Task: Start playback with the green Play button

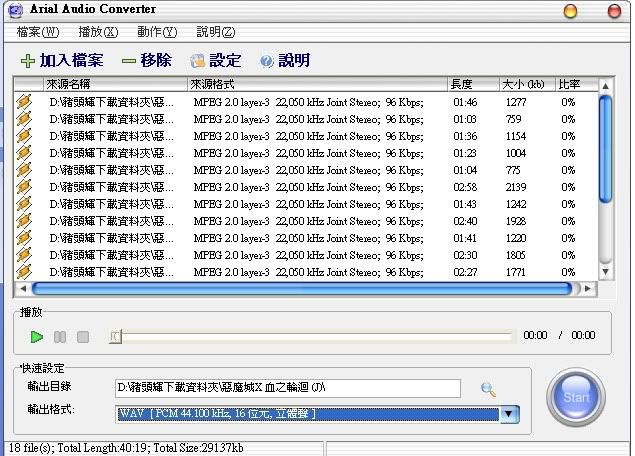Action: (37, 337)
